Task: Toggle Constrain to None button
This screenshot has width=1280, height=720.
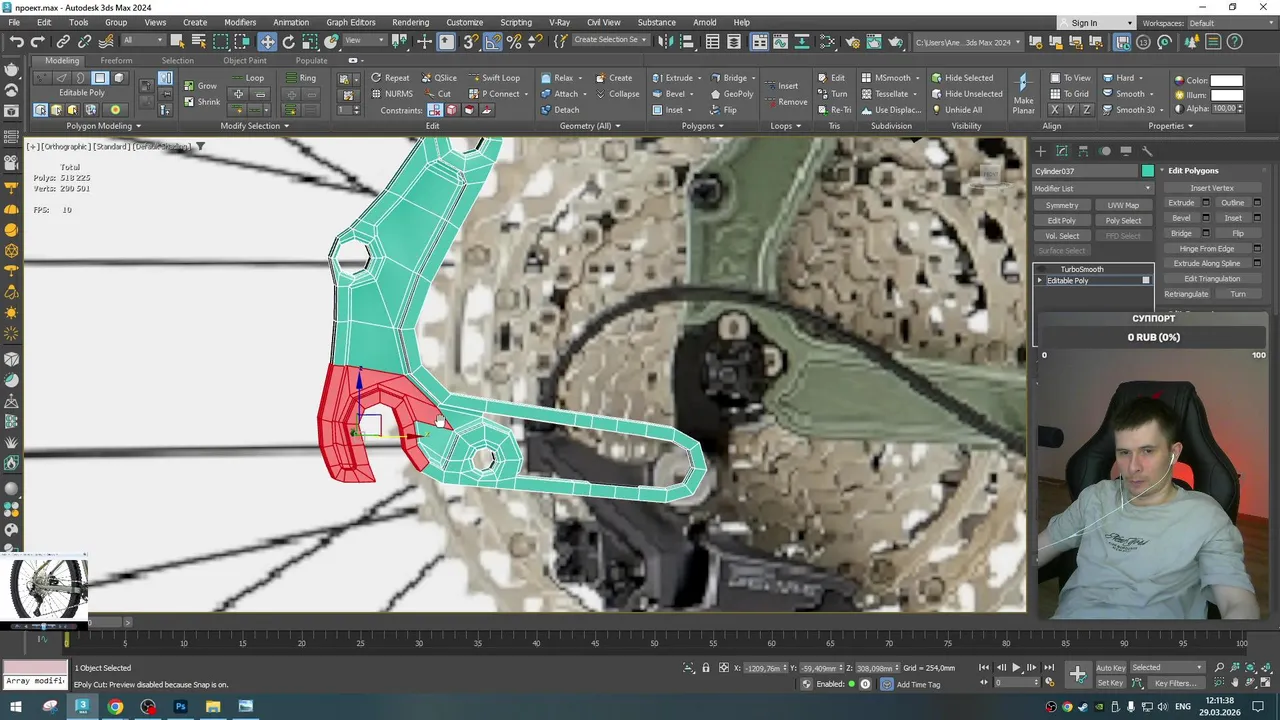Action: click(x=435, y=110)
